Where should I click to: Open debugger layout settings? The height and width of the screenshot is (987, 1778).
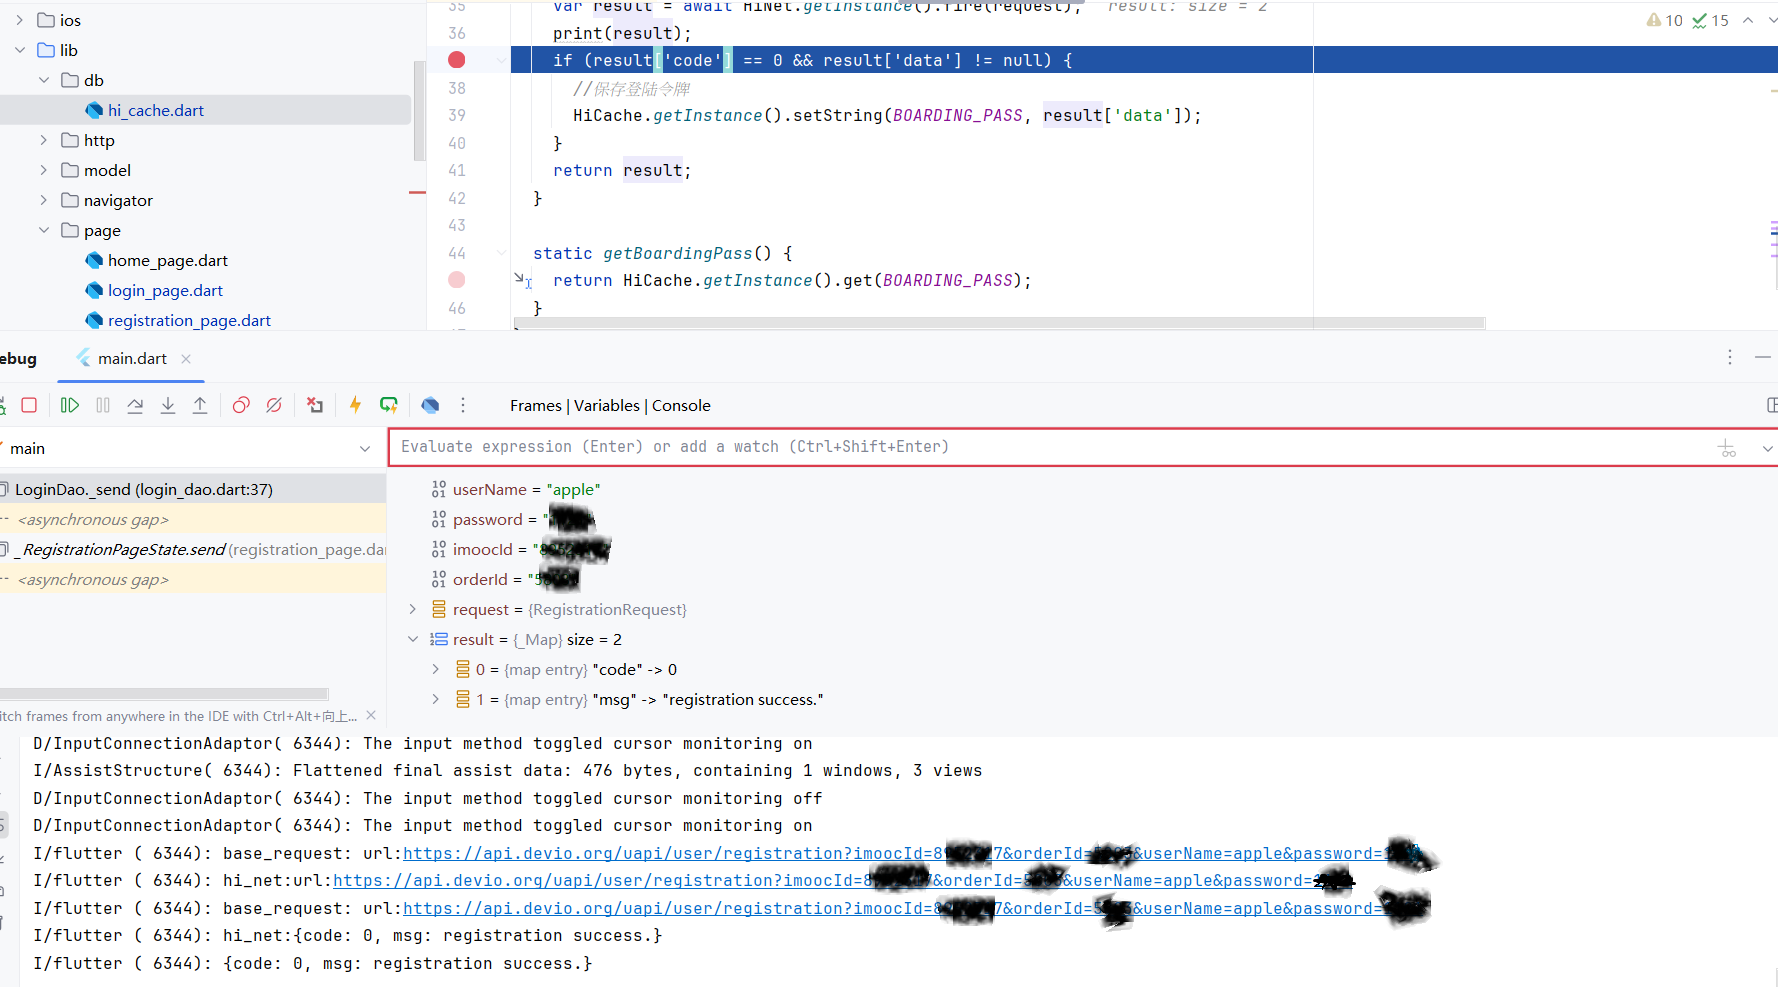tap(1772, 405)
